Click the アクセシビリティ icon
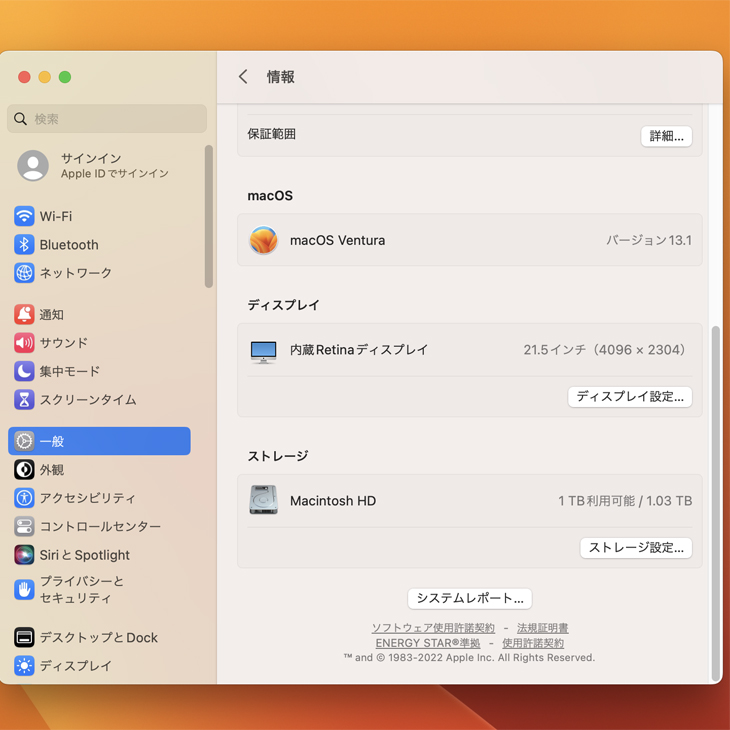The image size is (730, 730). 24,498
